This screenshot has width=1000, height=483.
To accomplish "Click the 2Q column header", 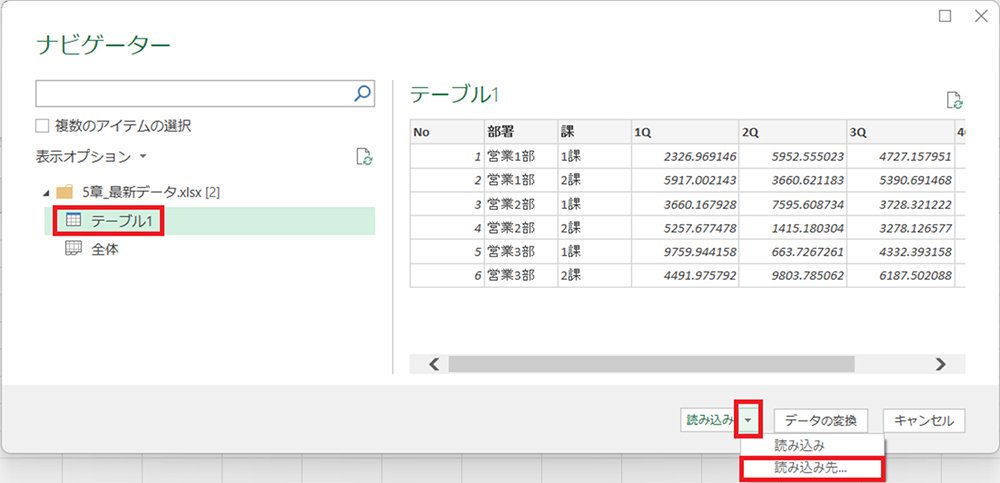I will click(793, 132).
